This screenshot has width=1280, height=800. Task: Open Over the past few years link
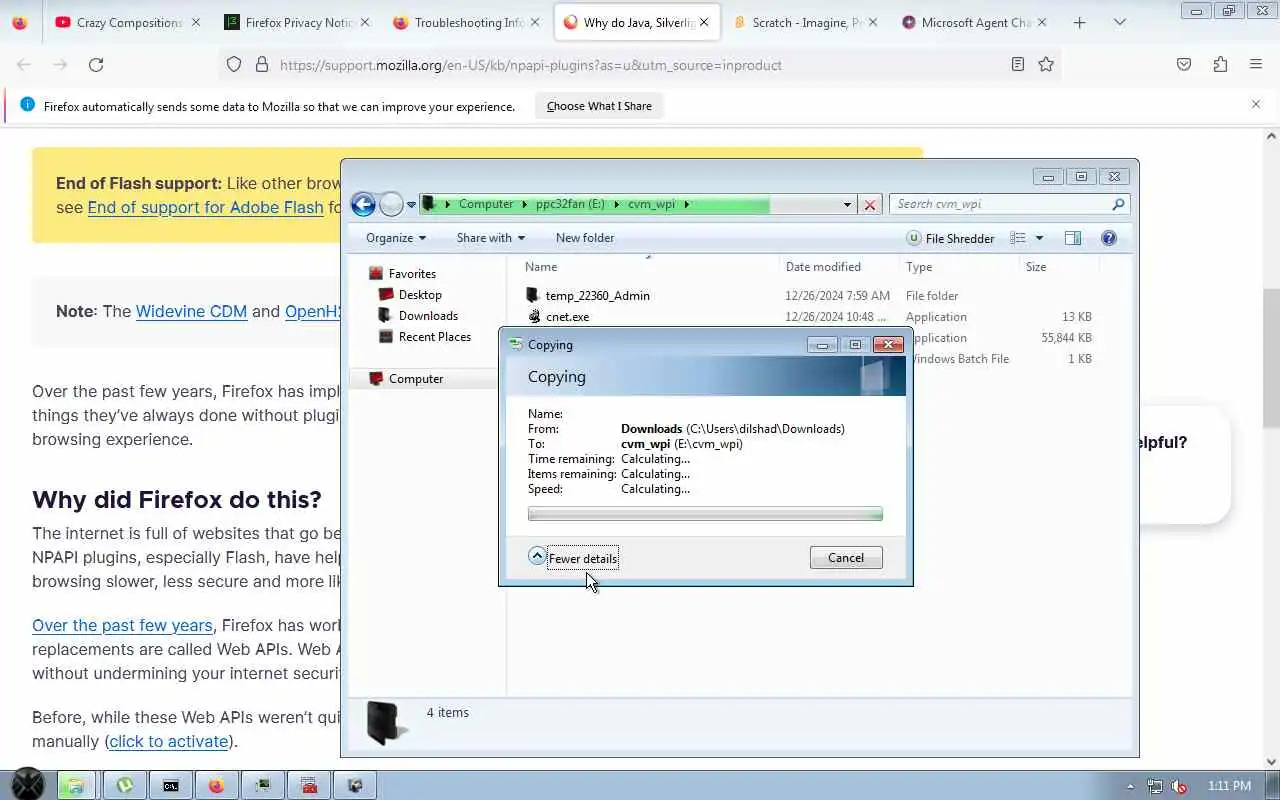(122, 625)
